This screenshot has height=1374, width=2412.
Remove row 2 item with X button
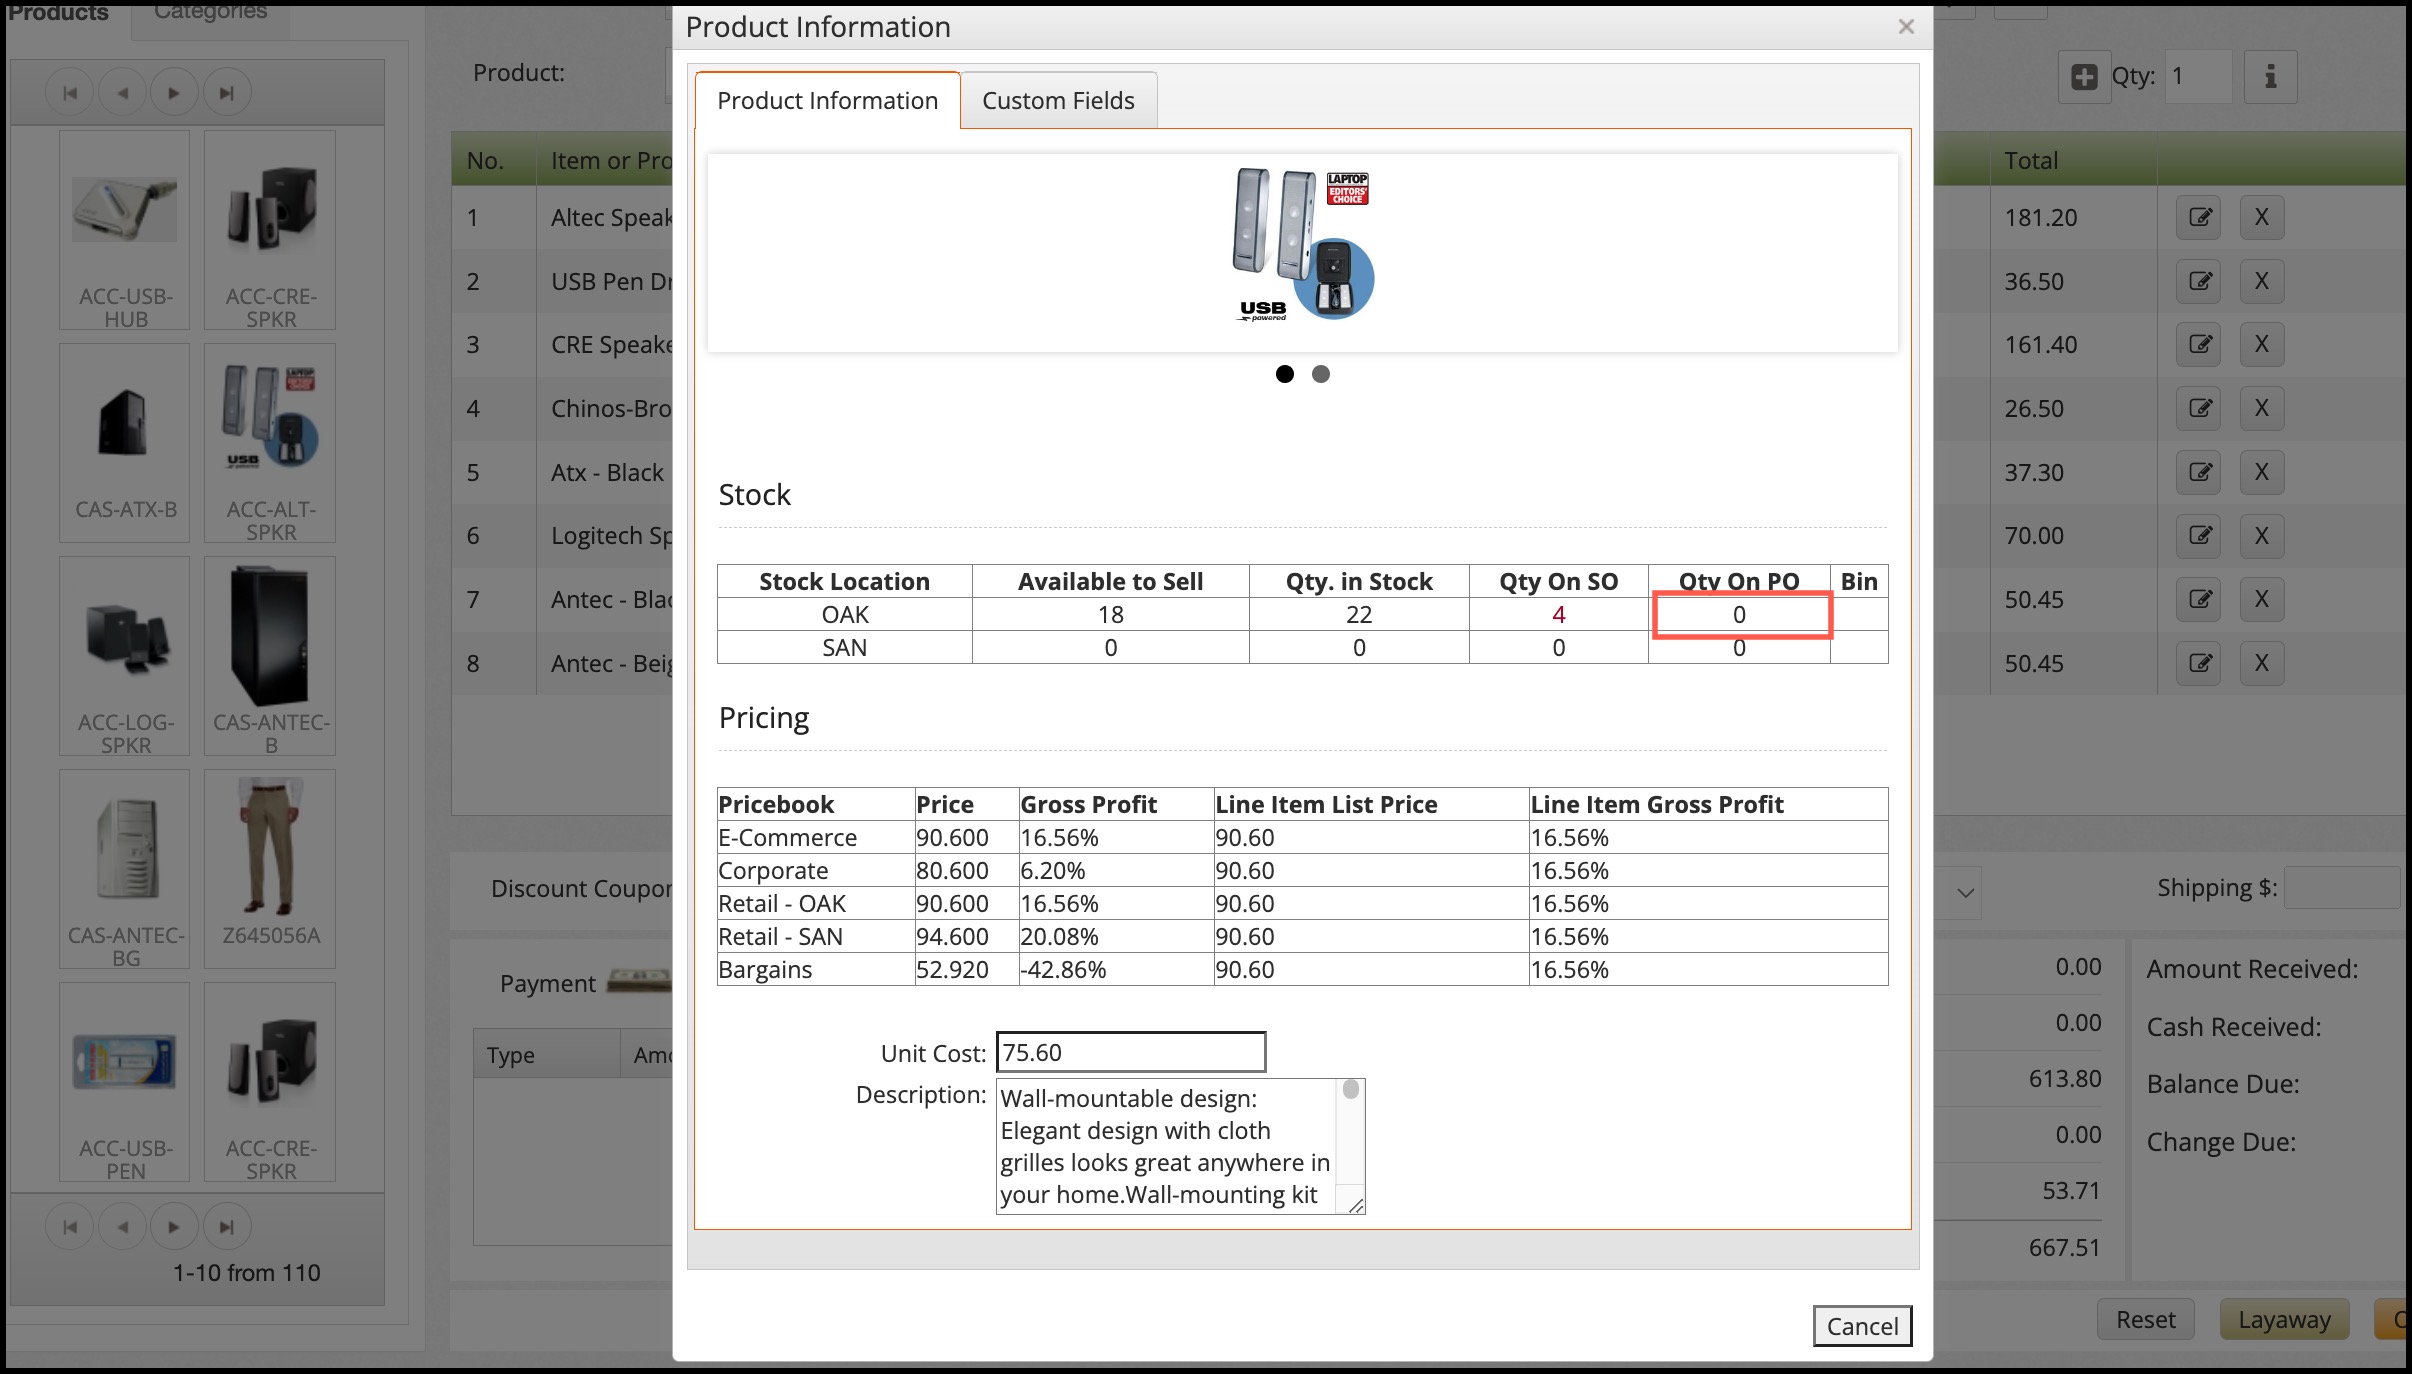pos(2261,281)
